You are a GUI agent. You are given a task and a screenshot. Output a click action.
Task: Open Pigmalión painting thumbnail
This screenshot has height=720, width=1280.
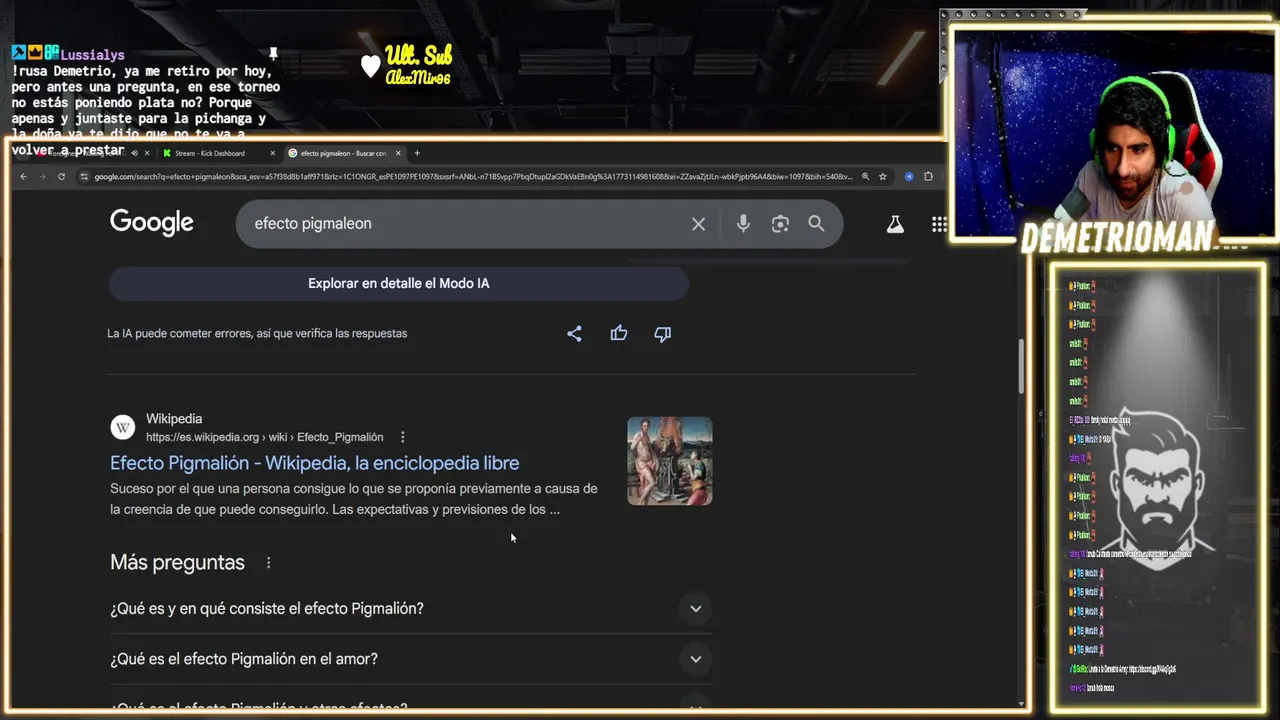coord(670,461)
